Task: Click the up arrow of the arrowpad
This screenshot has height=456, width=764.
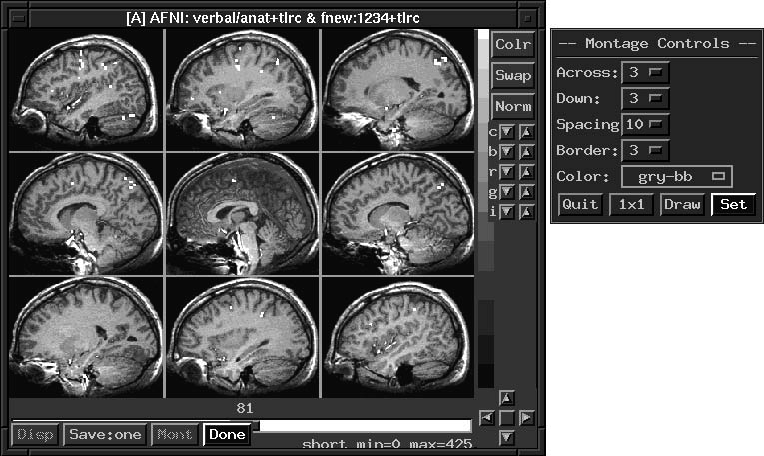Action: coord(507,399)
